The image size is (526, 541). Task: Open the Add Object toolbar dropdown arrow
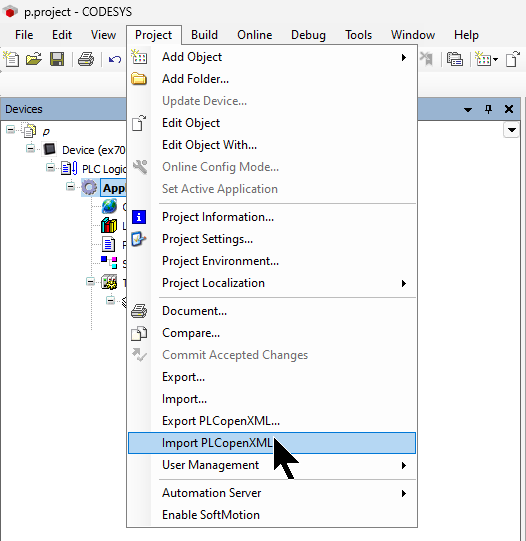click(x=495, y=60)
